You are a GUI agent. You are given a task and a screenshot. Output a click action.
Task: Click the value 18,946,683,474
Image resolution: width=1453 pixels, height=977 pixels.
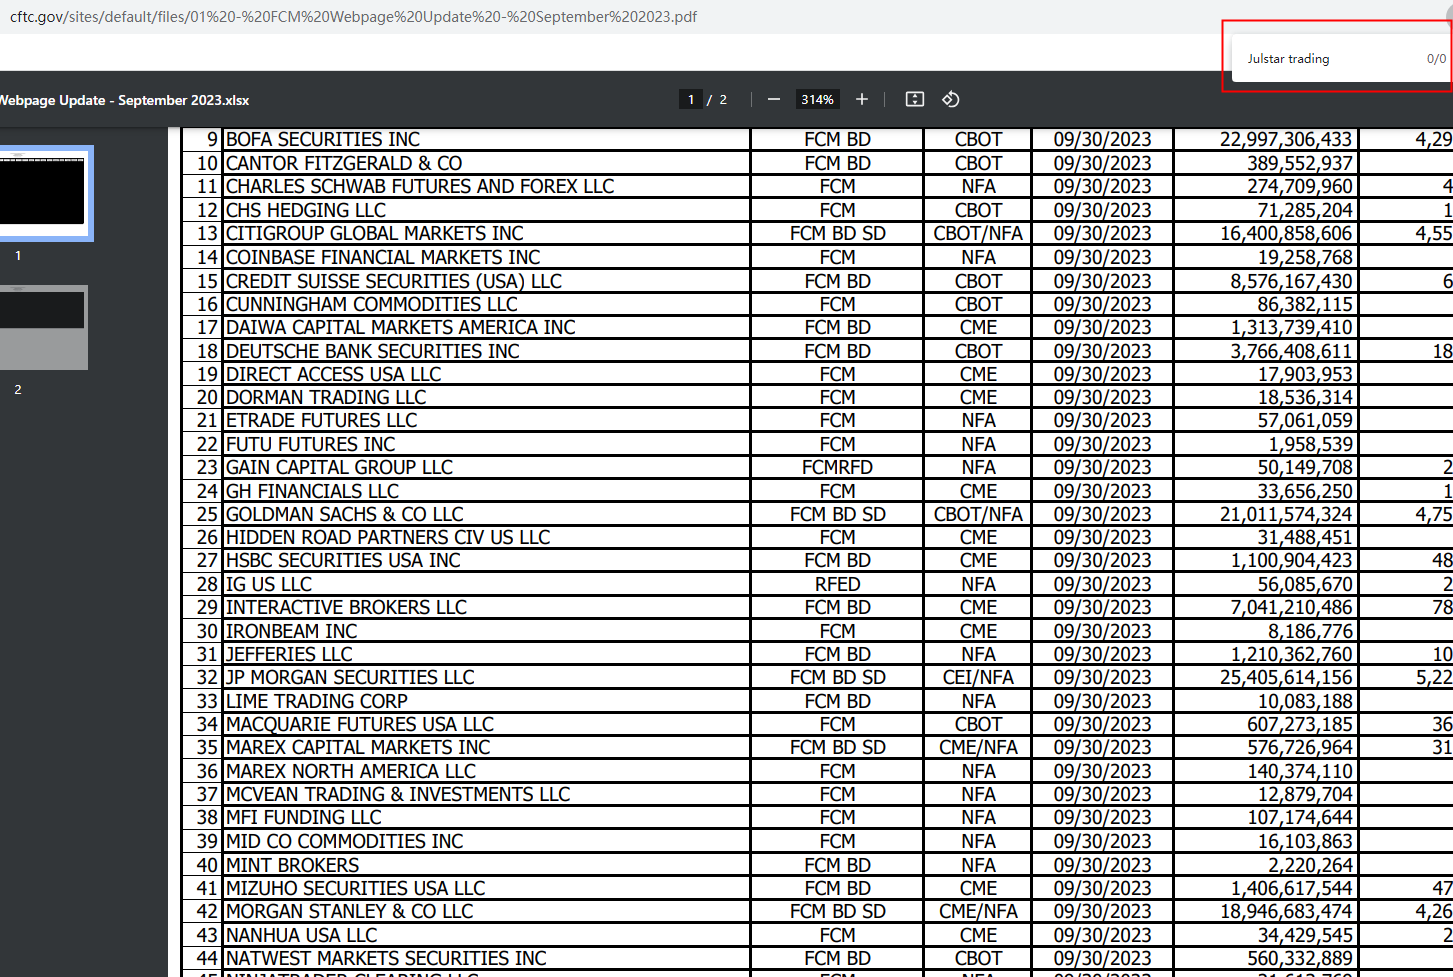pyautogui.click(x=1286, y=911)
